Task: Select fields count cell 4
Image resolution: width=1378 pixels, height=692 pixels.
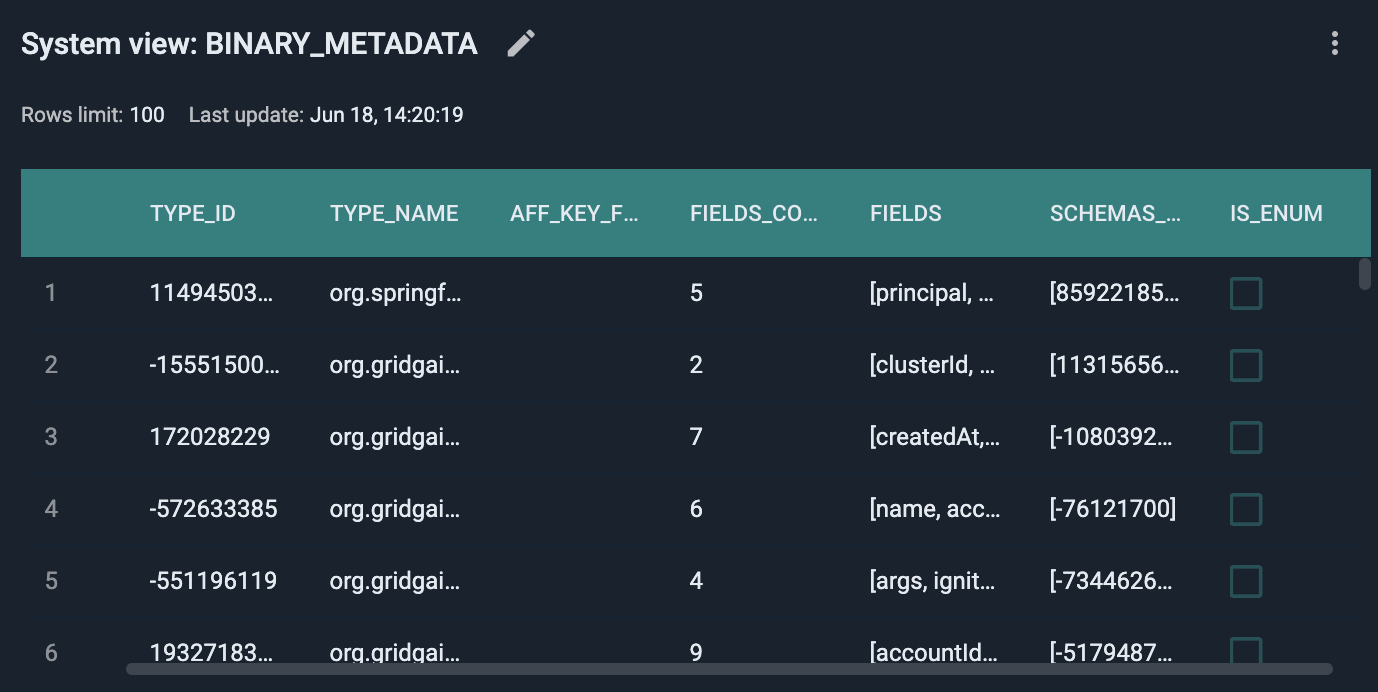Action: [x=696, y=581]
